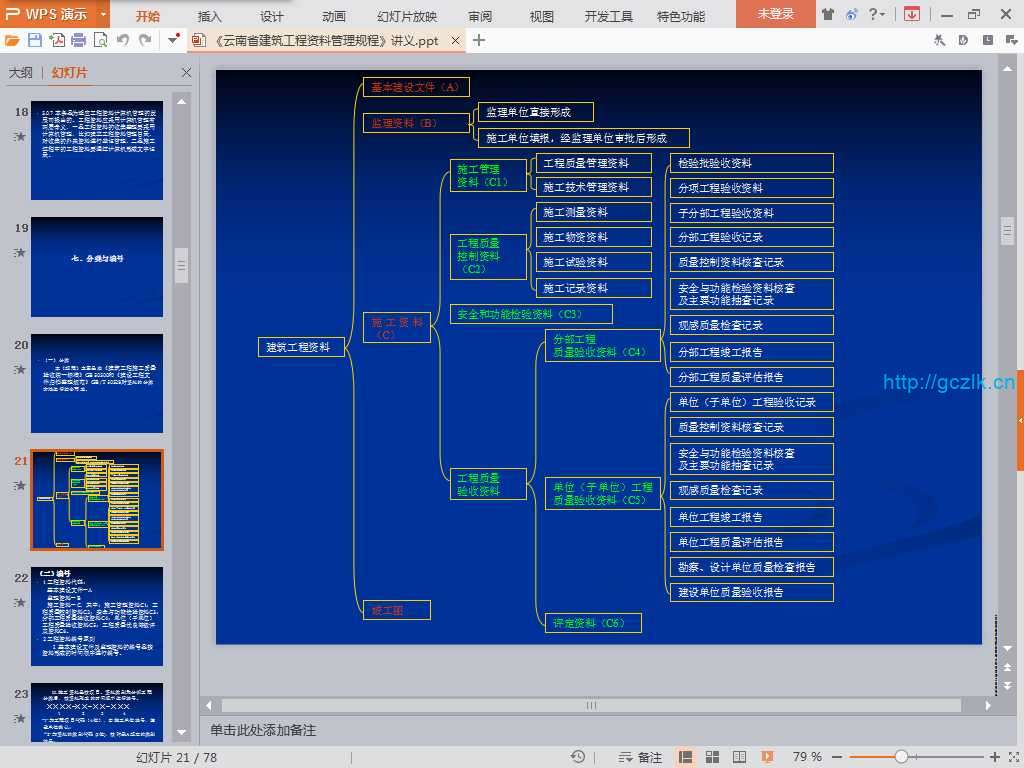
Task: Click the Print icon in quick toolbar
Action: tap(79, 41)
